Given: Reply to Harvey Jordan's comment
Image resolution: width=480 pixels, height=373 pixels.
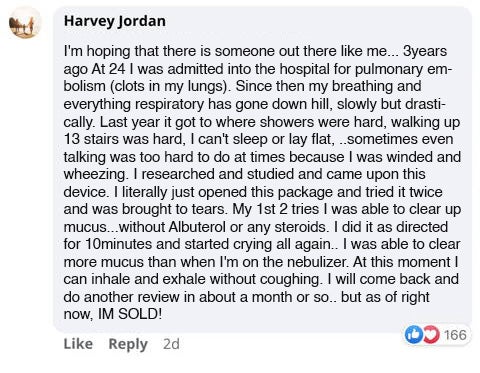Looking at the screenshot, I should [128, 344].
